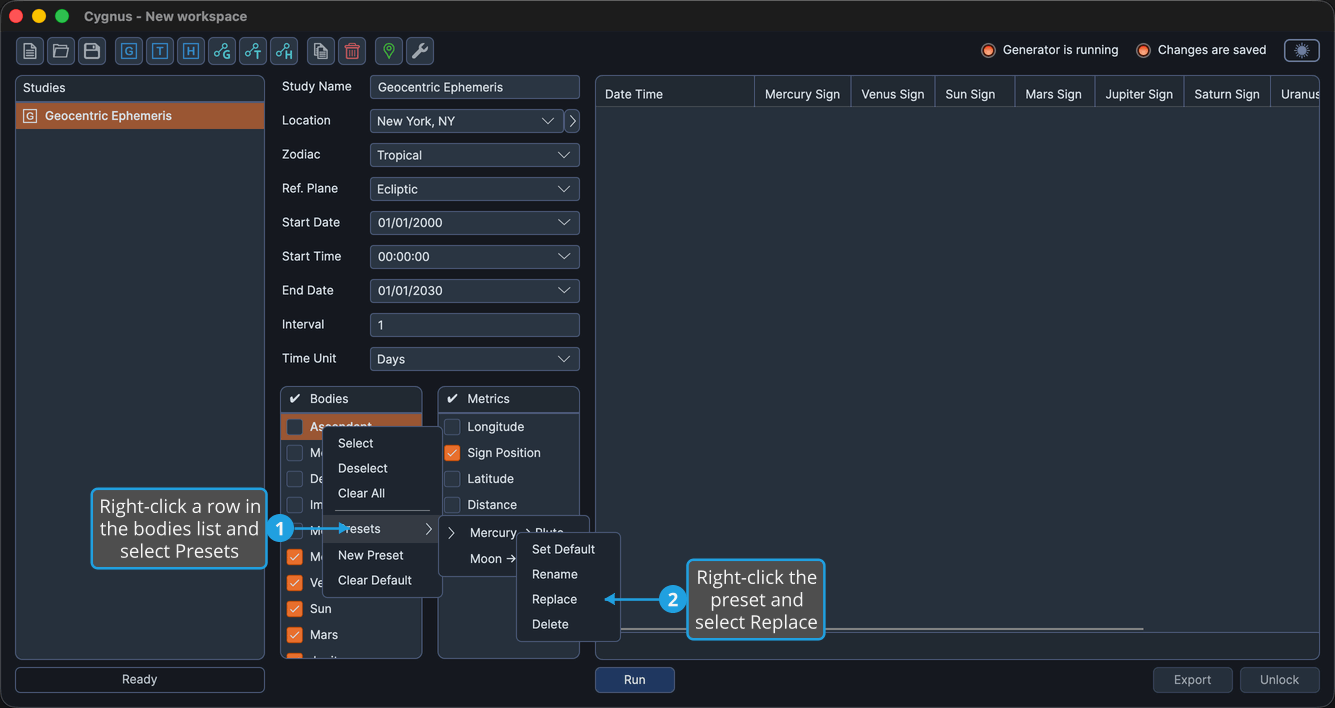Select Replace in the preset menu

click(x=569, y=600)
